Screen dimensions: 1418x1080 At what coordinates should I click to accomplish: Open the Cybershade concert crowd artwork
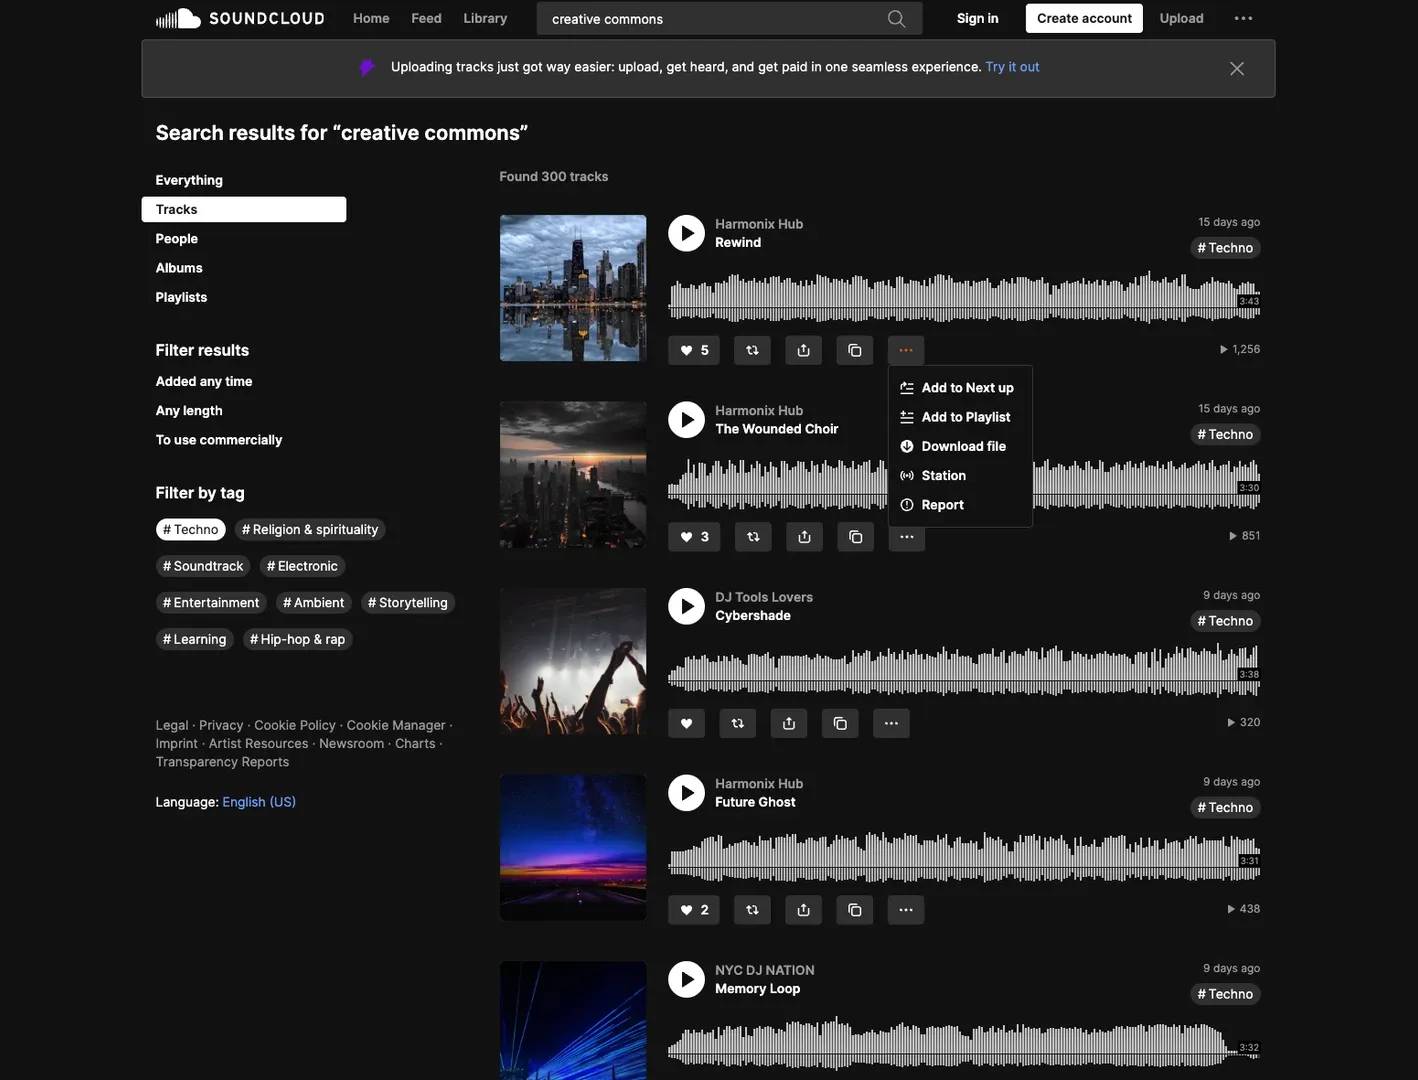573,661
